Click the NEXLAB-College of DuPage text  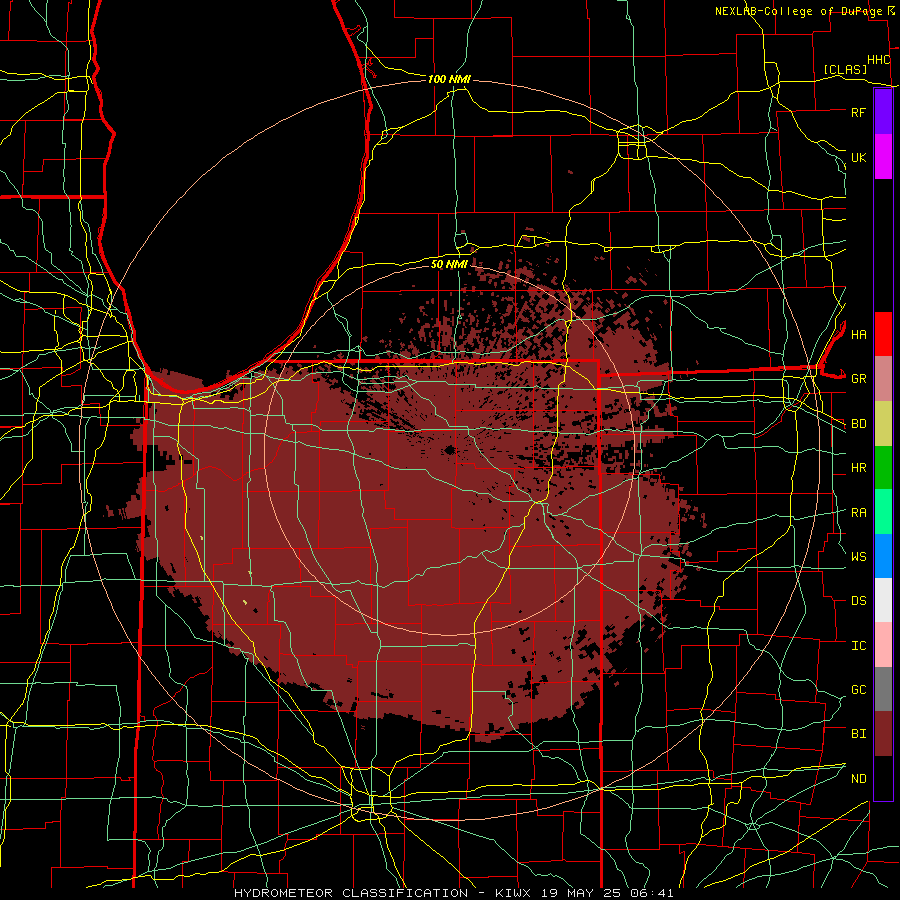coord(798,11)
